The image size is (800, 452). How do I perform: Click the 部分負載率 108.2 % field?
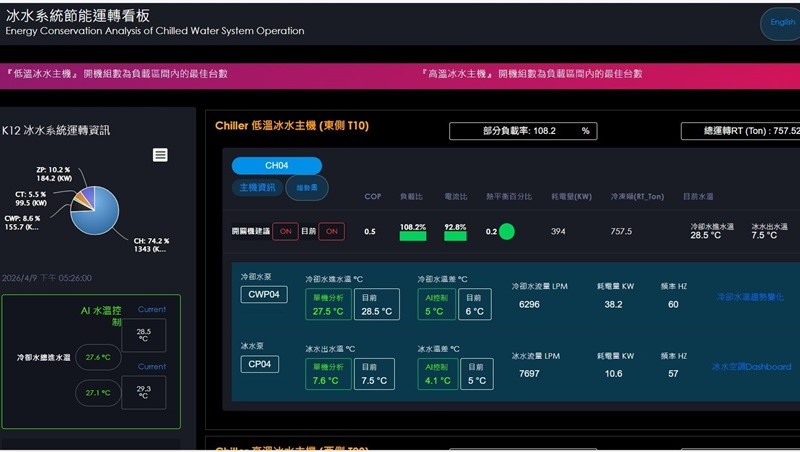coord(524,131)
